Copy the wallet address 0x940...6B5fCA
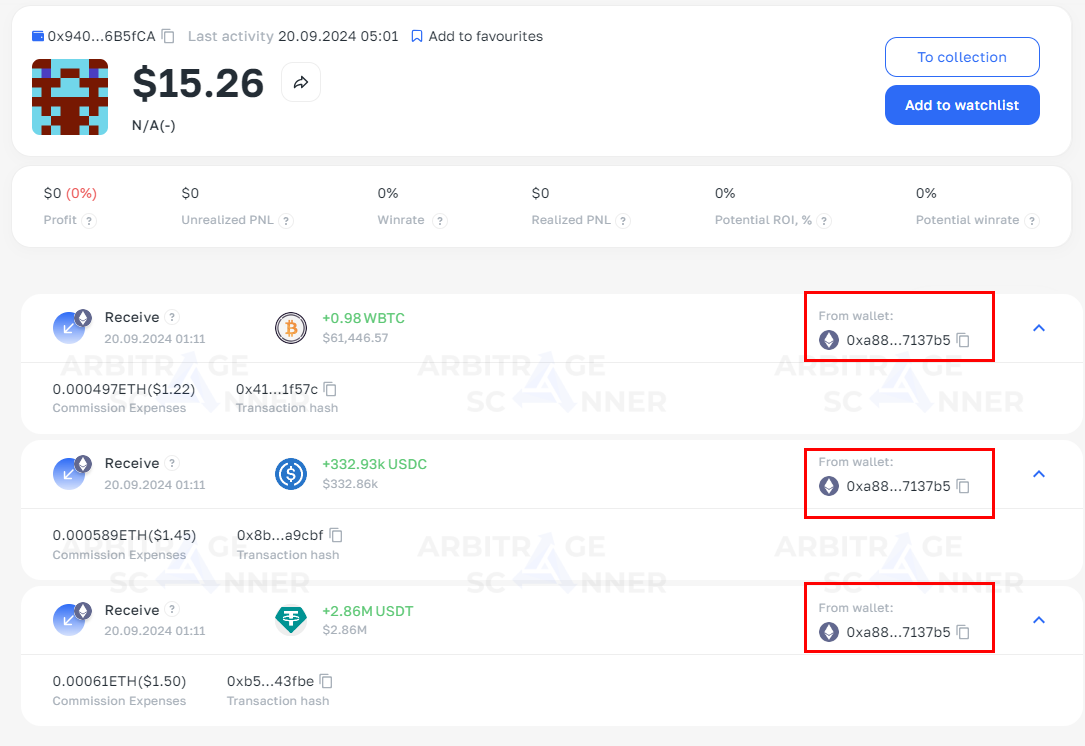Screen dimensions: 1085x746 [x=168, y=36]
